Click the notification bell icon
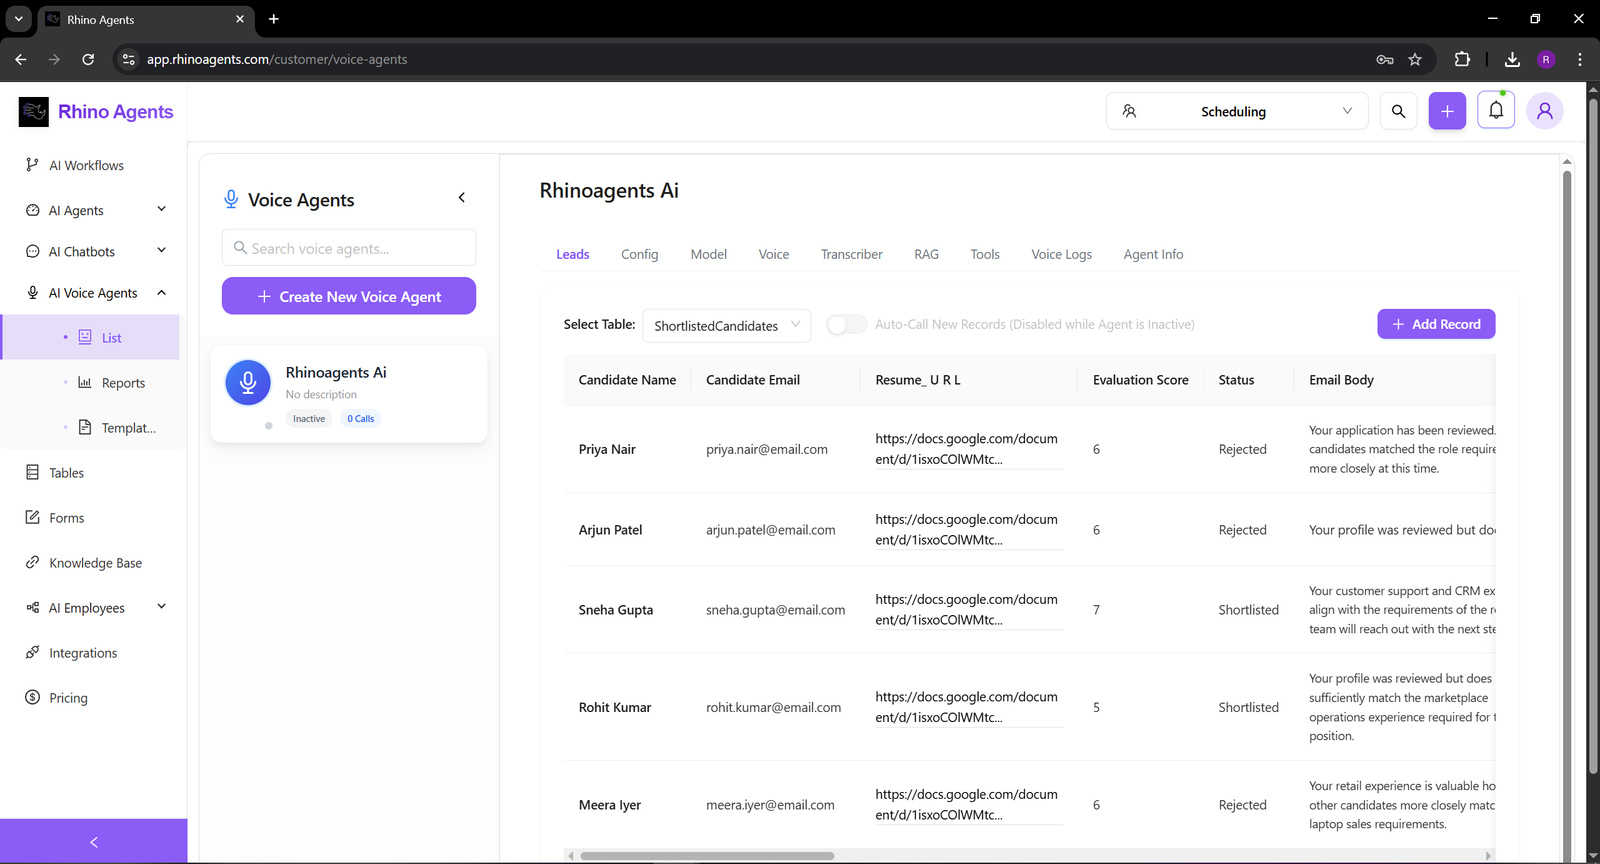The width and height of the screenshot is (1600, 864). click(1496, 111)
